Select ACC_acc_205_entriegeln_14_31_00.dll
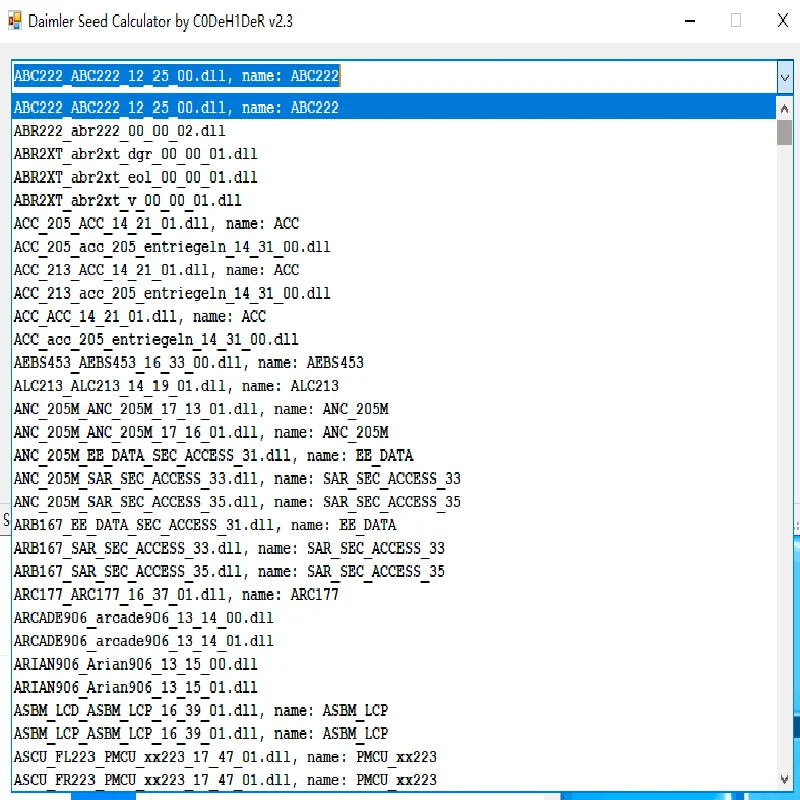Screen dimensions: 800x800 click(x=393, y=339)
